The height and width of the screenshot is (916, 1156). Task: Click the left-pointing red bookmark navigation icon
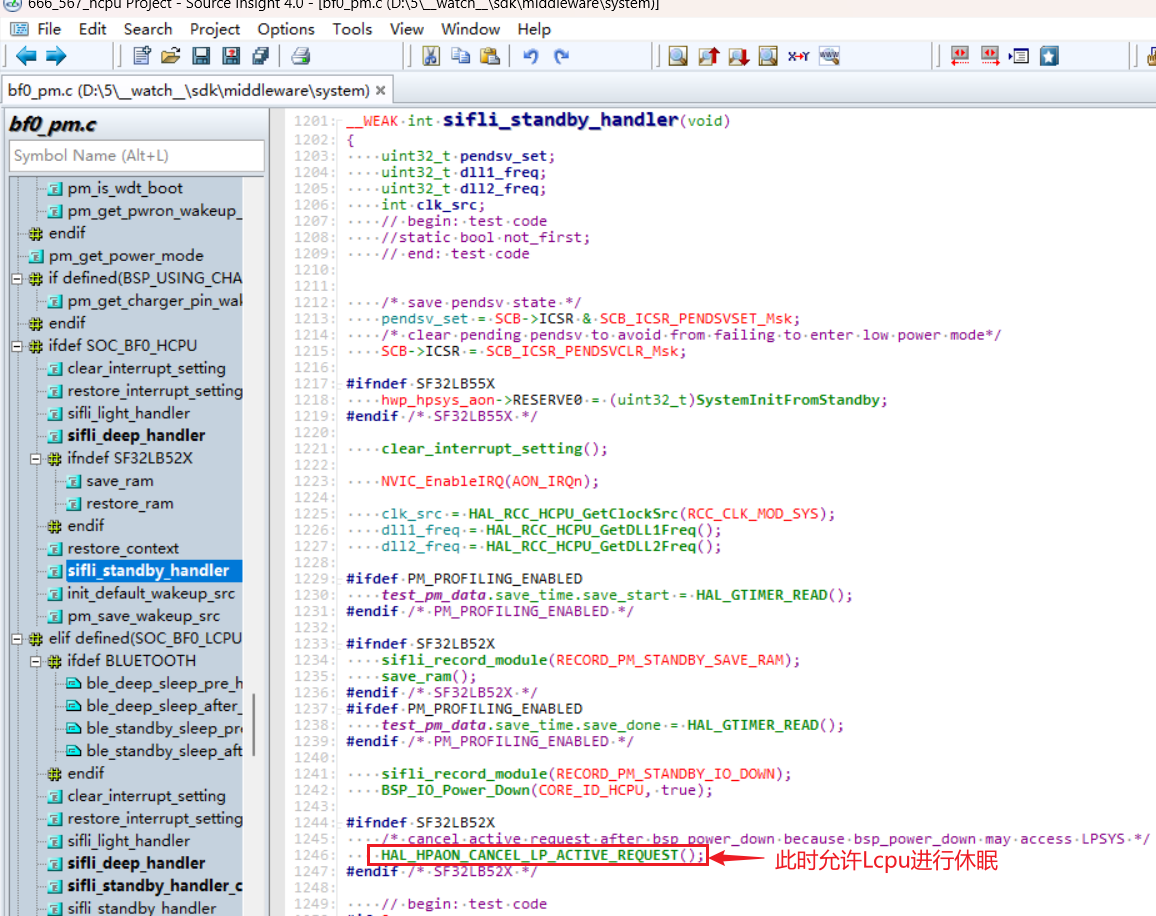click(x=960, y=56)
